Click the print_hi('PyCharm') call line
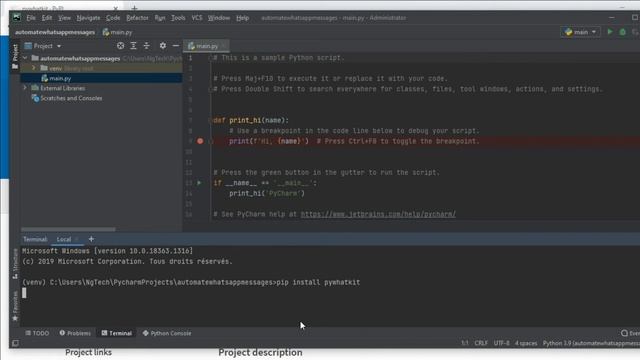 267,193
